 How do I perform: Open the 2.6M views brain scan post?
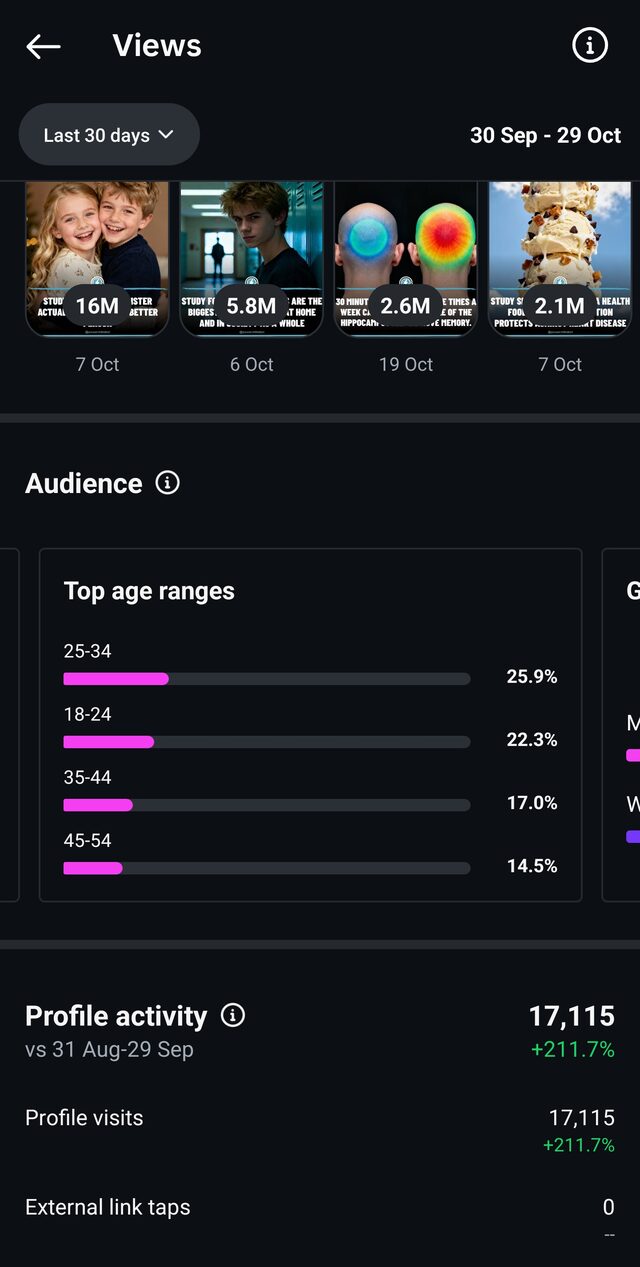(405, 258)
